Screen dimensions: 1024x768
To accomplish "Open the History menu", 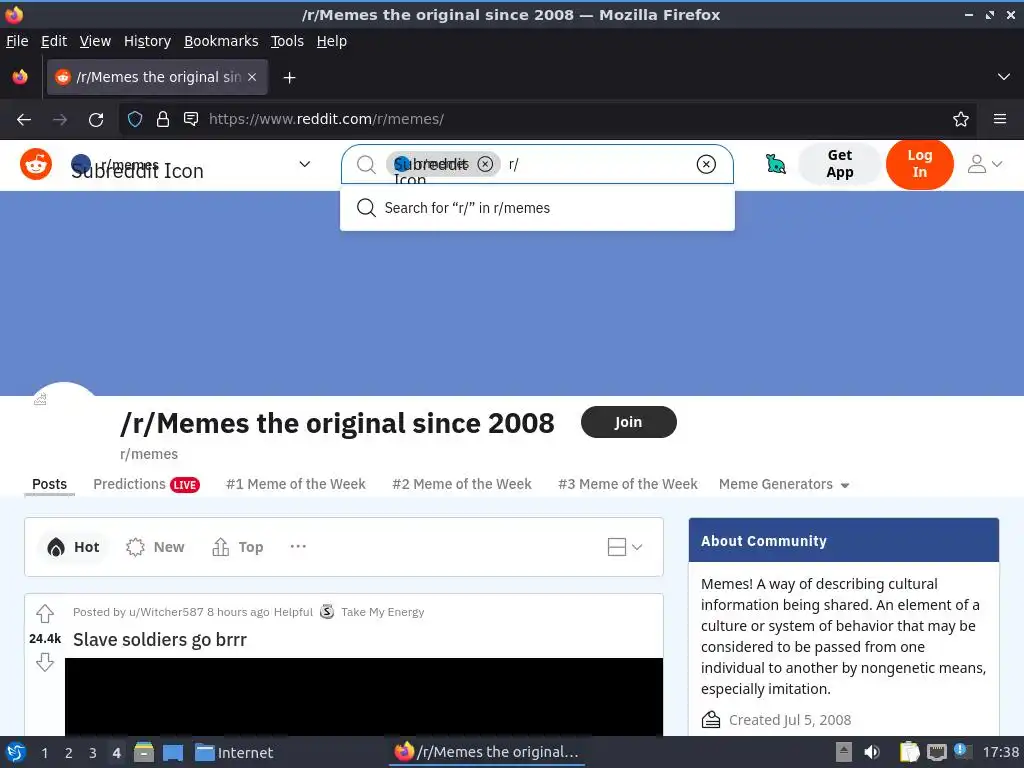I will point(148,41).
